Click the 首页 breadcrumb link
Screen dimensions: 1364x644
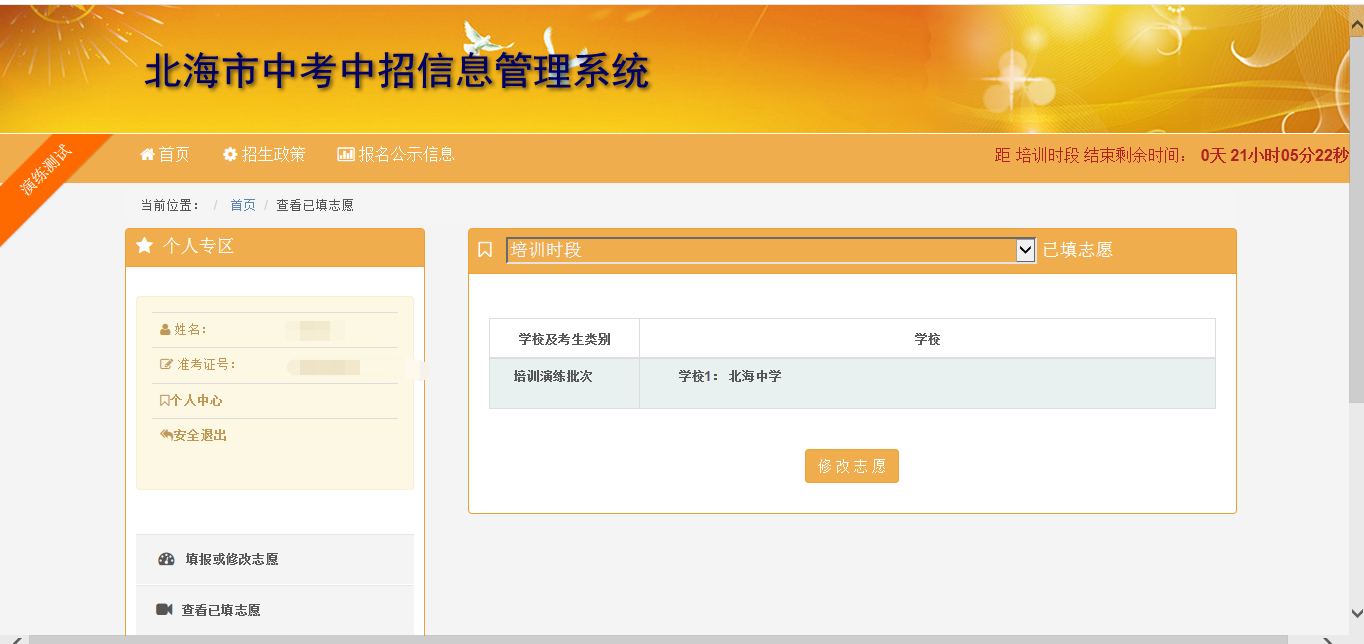243,205
